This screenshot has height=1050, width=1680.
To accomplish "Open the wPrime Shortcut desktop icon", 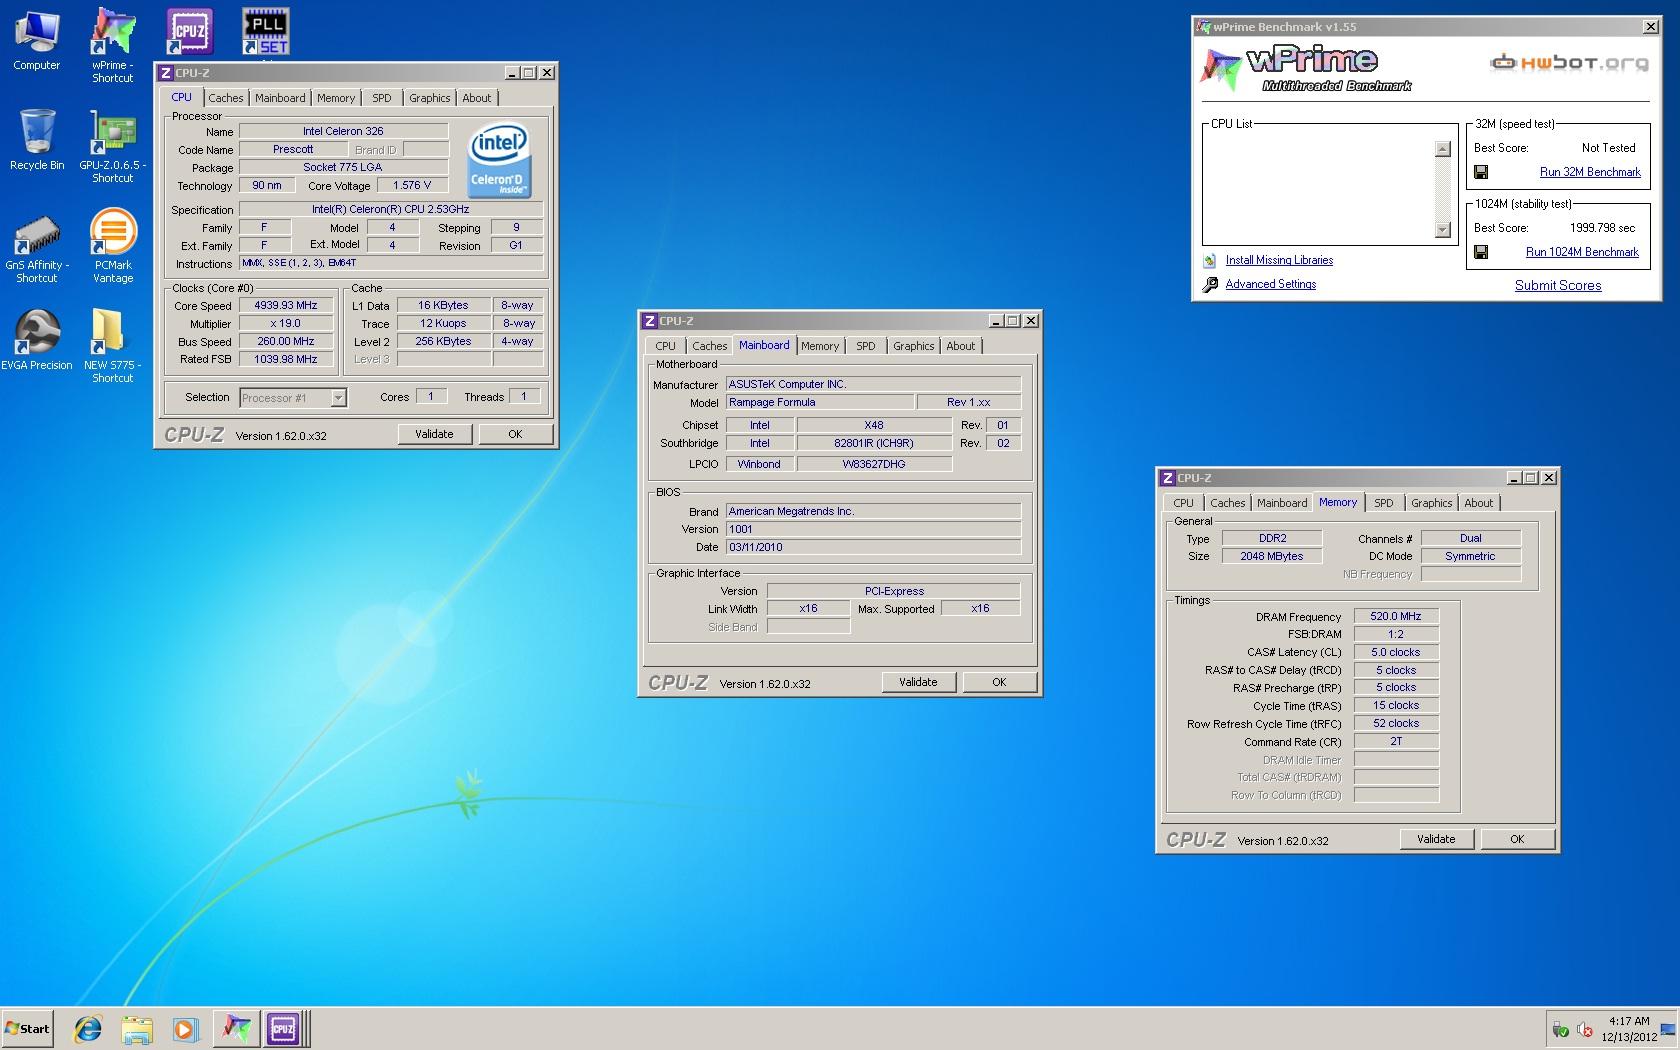I will (x=113, y=44).
